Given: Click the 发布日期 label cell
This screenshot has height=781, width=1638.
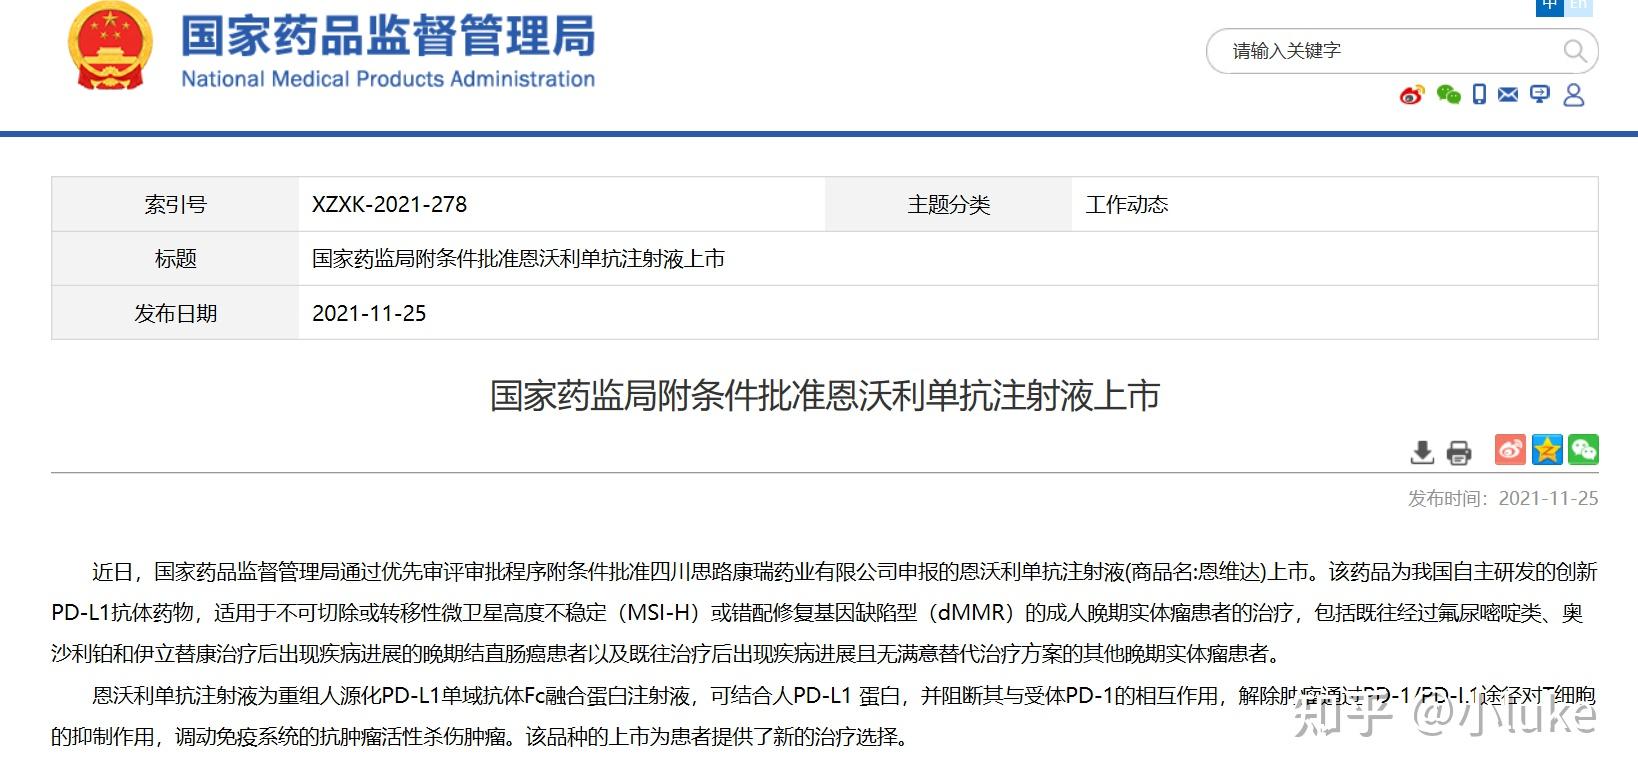Looking at the screenshot, I should (x=175, y=313).
